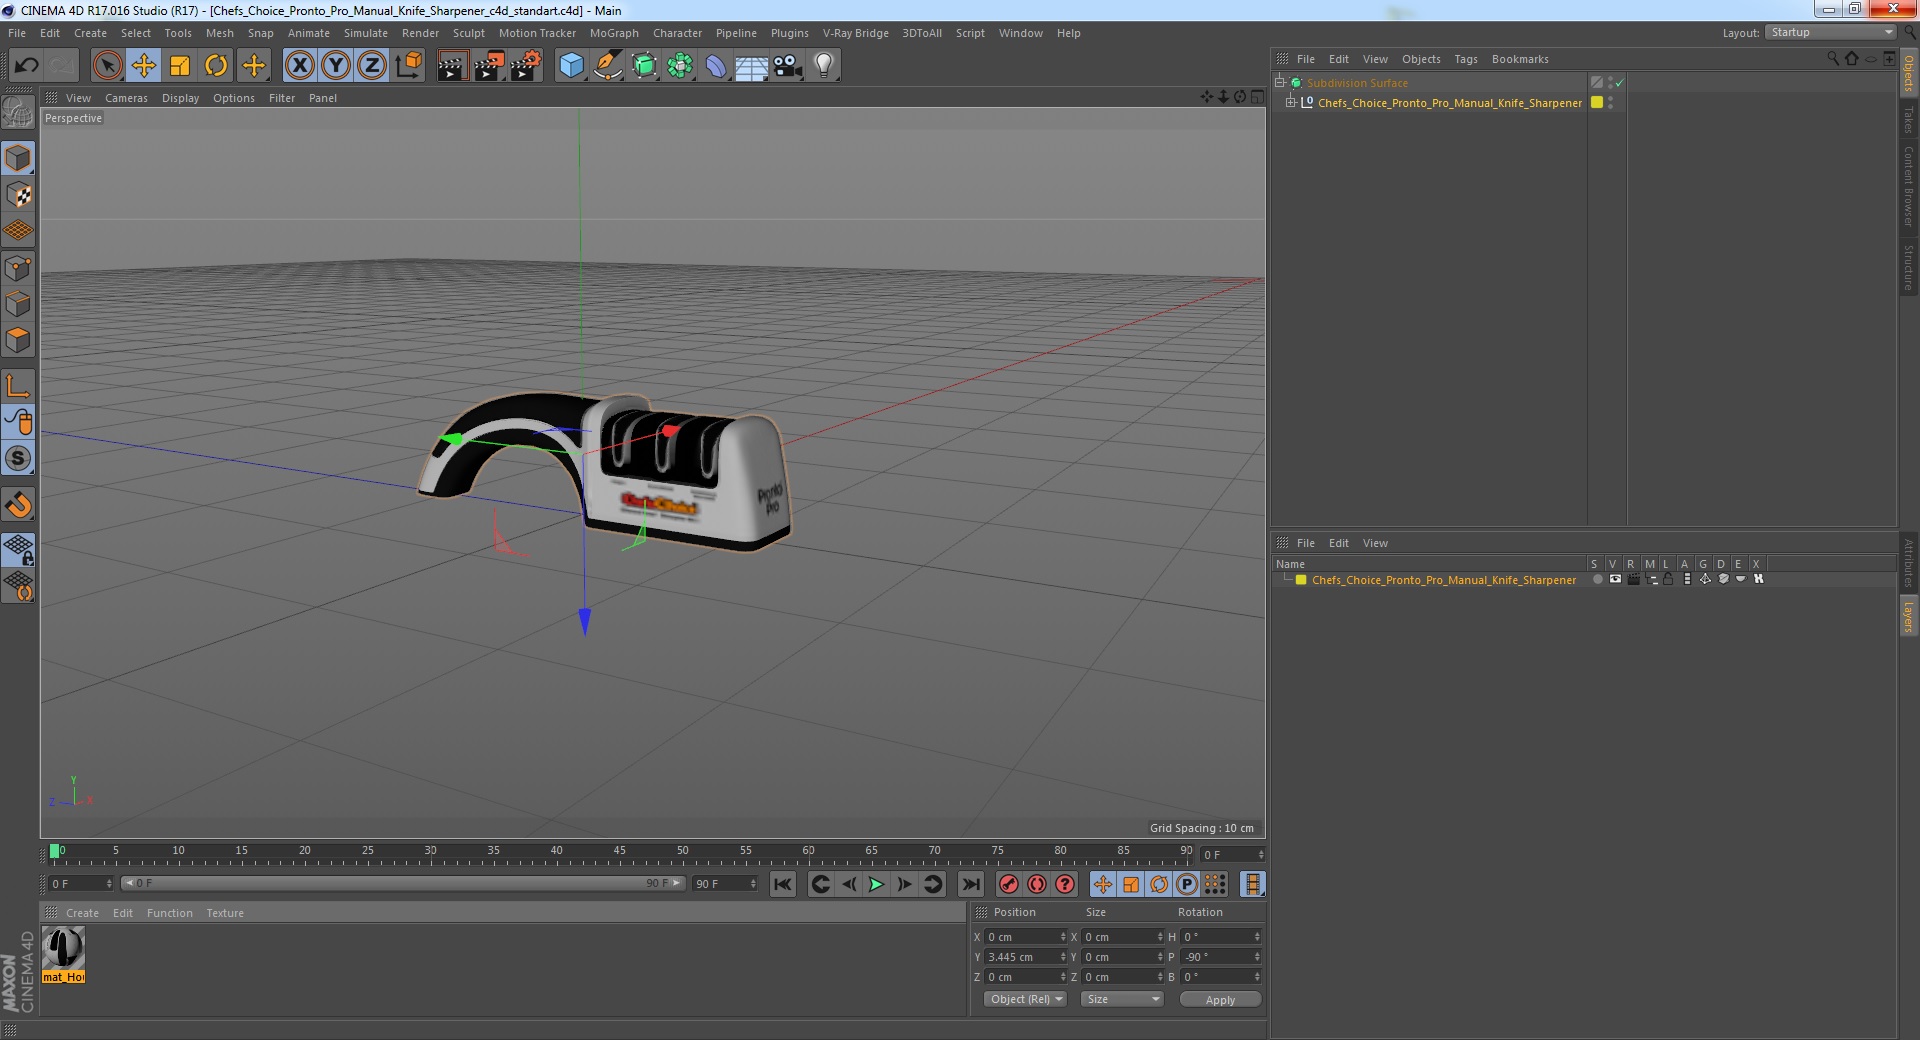This screenshot has height=1040, width=1920.
Task: Open the Simulate menu
Action: point(366,33)
